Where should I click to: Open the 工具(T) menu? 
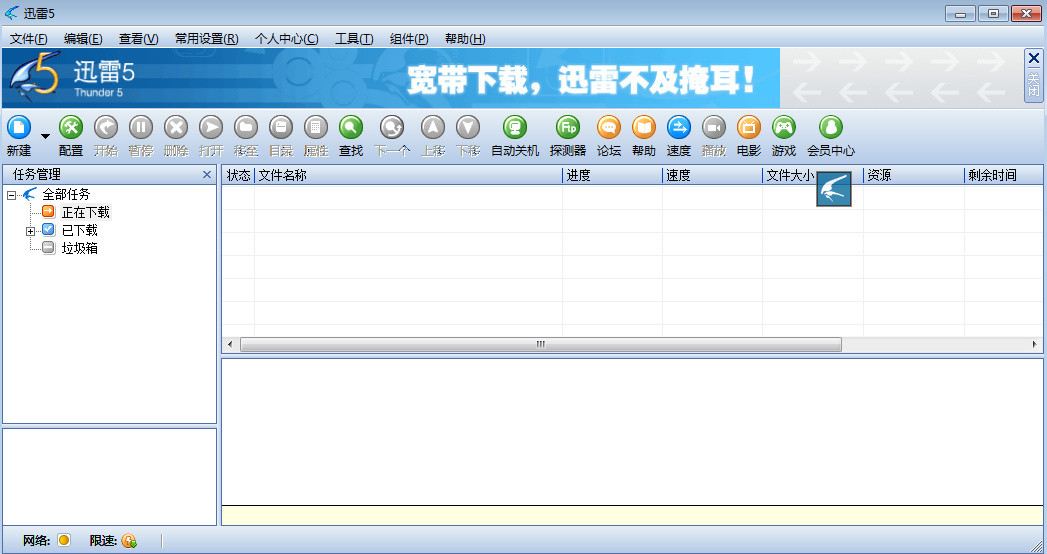[354, 39]
